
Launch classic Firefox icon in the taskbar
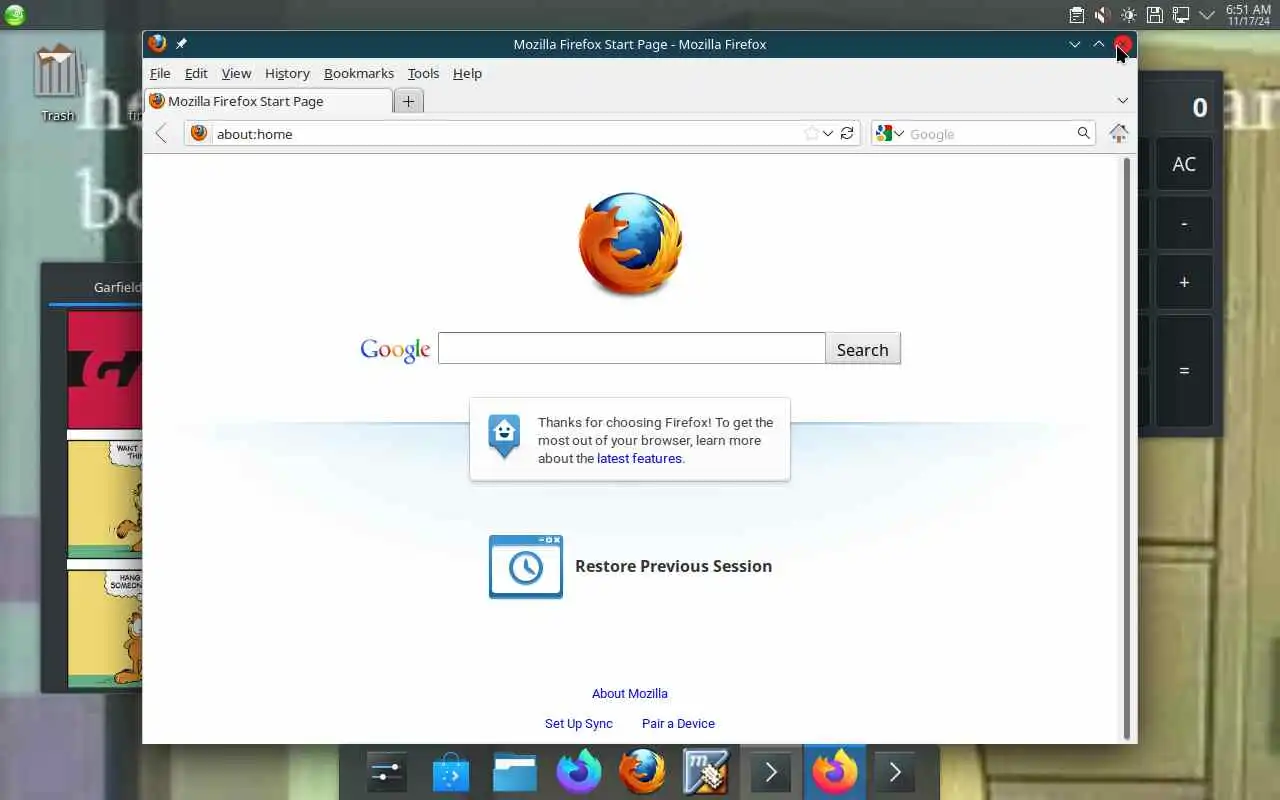pos(643,772)
